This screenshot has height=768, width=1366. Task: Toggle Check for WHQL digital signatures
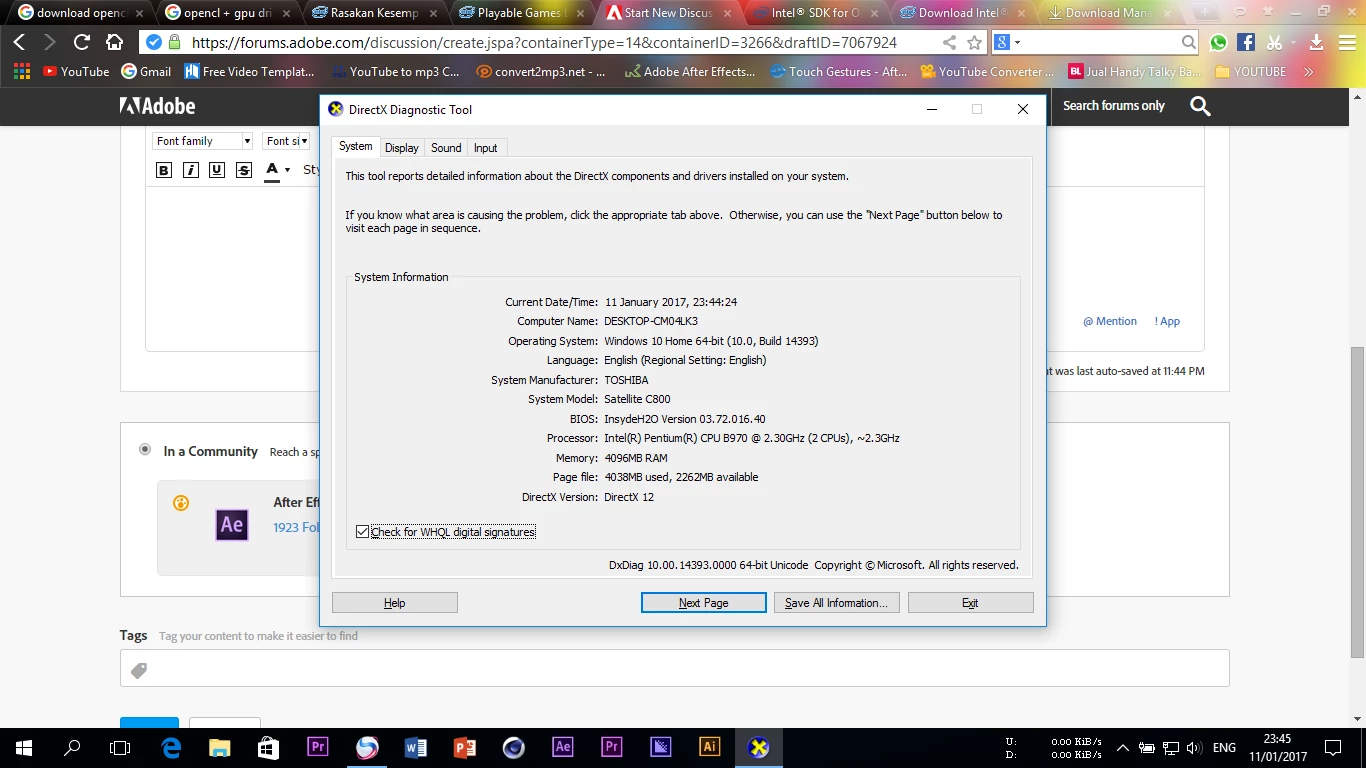(362, 532)
